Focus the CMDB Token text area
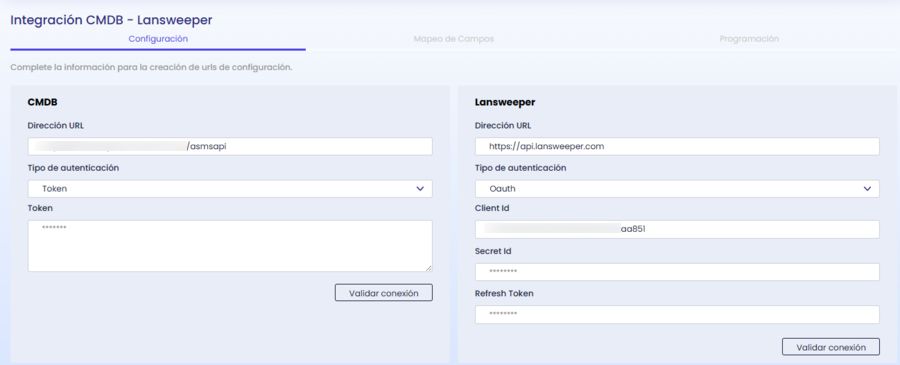The image size is (900, 365). [230, 246]
